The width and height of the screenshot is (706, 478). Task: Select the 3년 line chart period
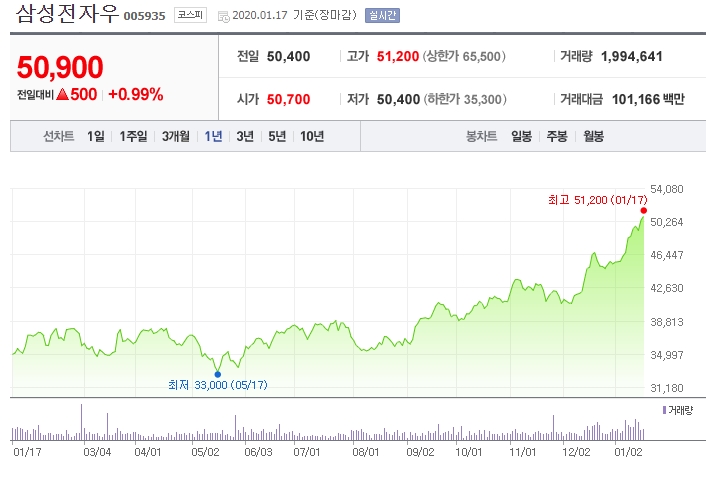pos(245,136)
